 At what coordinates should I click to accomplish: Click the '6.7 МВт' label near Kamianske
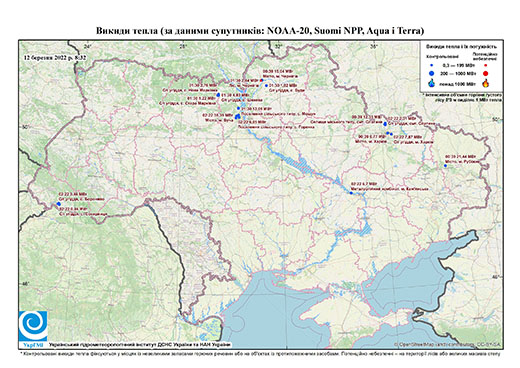pos(364,184)
